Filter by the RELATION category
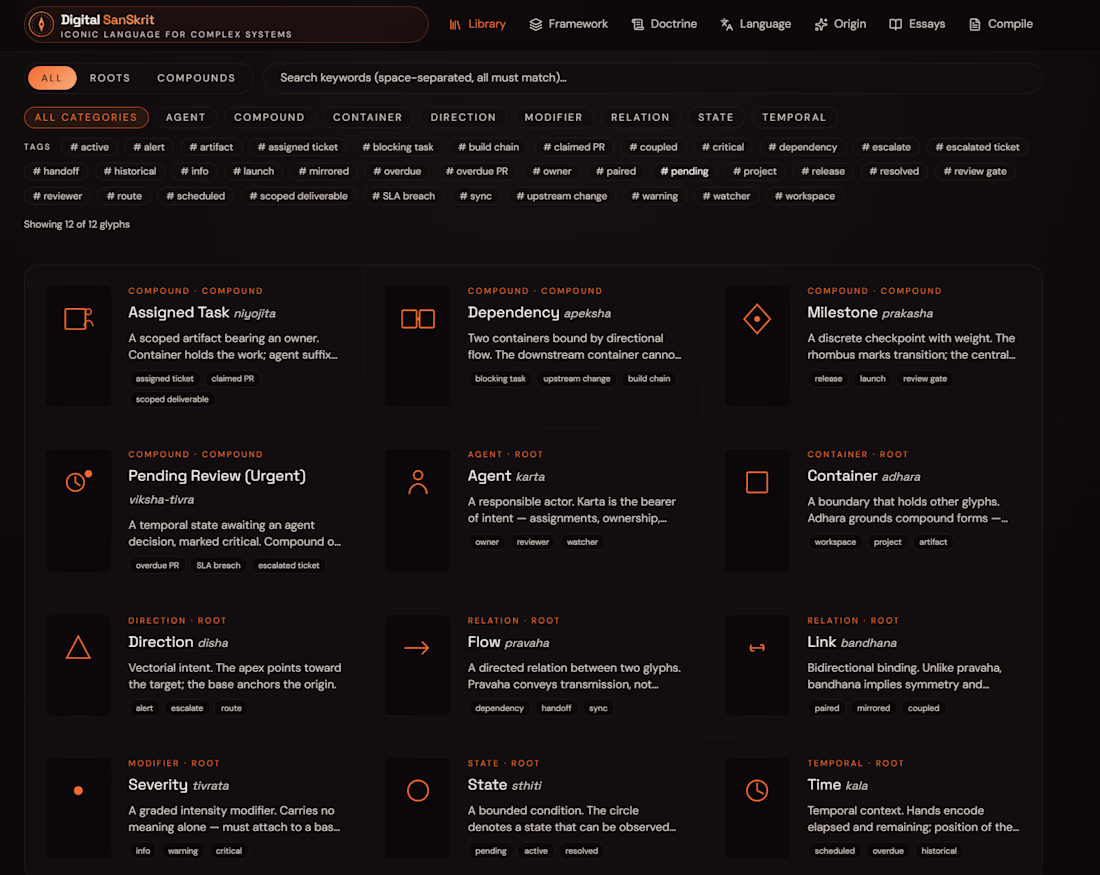This screenshot has height=875, width=1100. [x=640, y=117]
